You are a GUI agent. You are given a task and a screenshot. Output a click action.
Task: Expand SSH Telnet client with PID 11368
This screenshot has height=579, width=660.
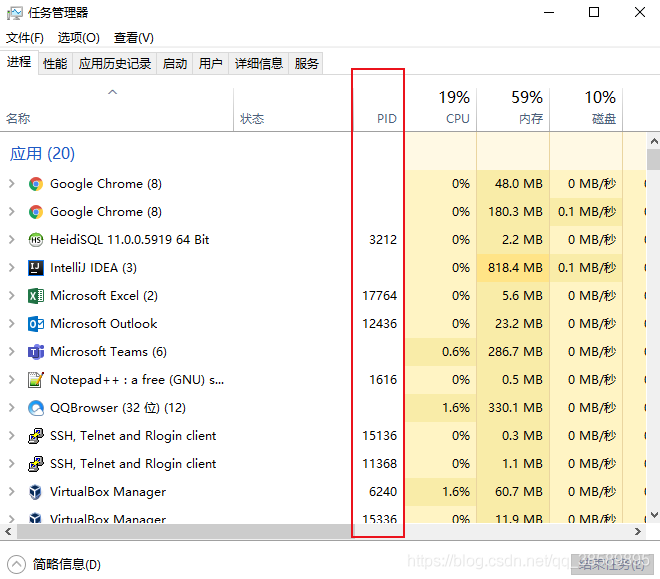[x=12, y=464]
